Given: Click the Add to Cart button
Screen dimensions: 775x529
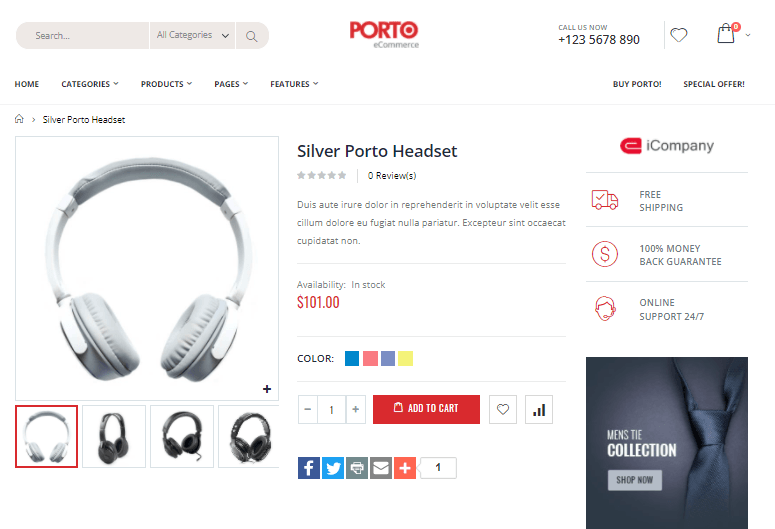Looking at the screenshot, I should (x=426, y=409).
